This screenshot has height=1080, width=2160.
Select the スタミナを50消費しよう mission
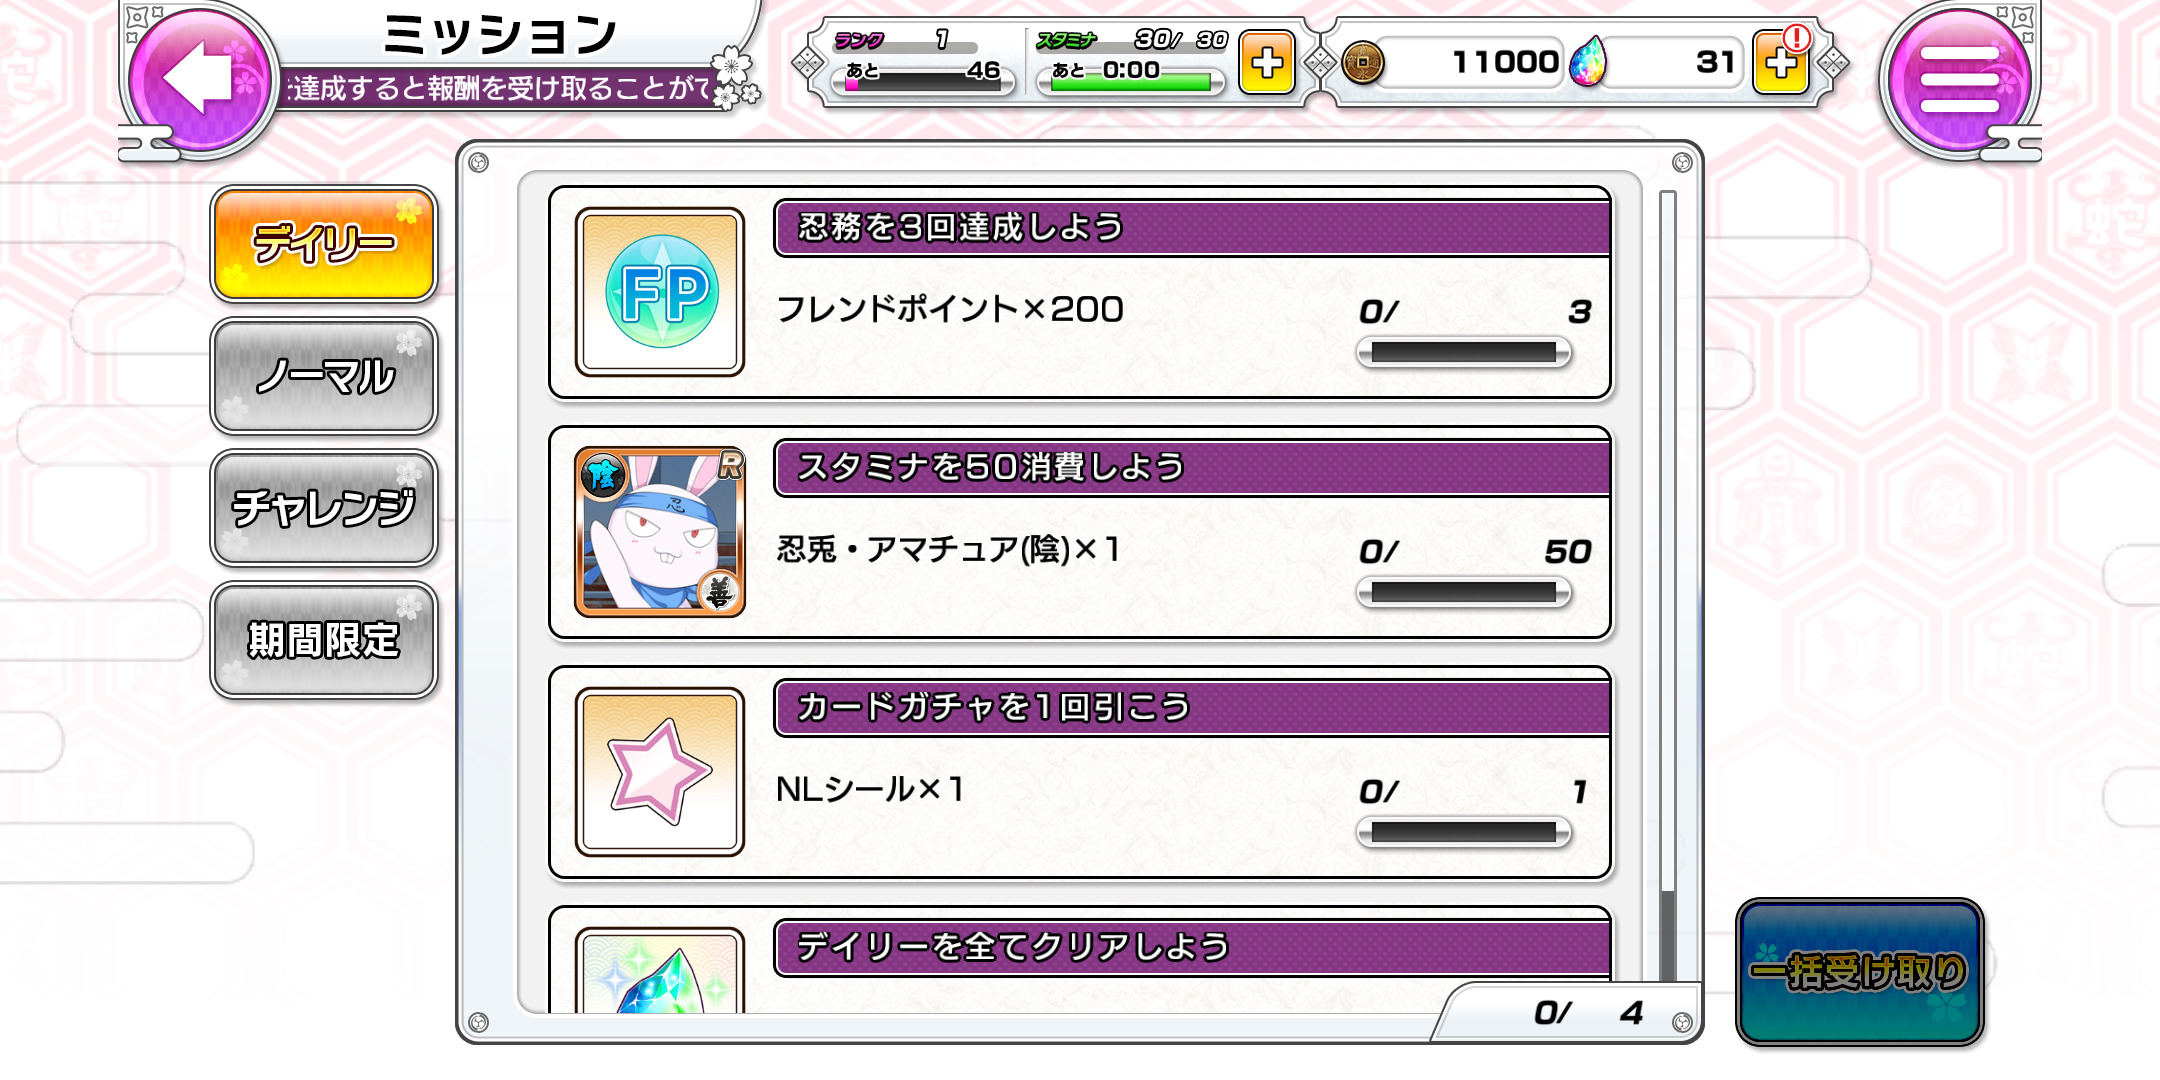[1080, 532]
